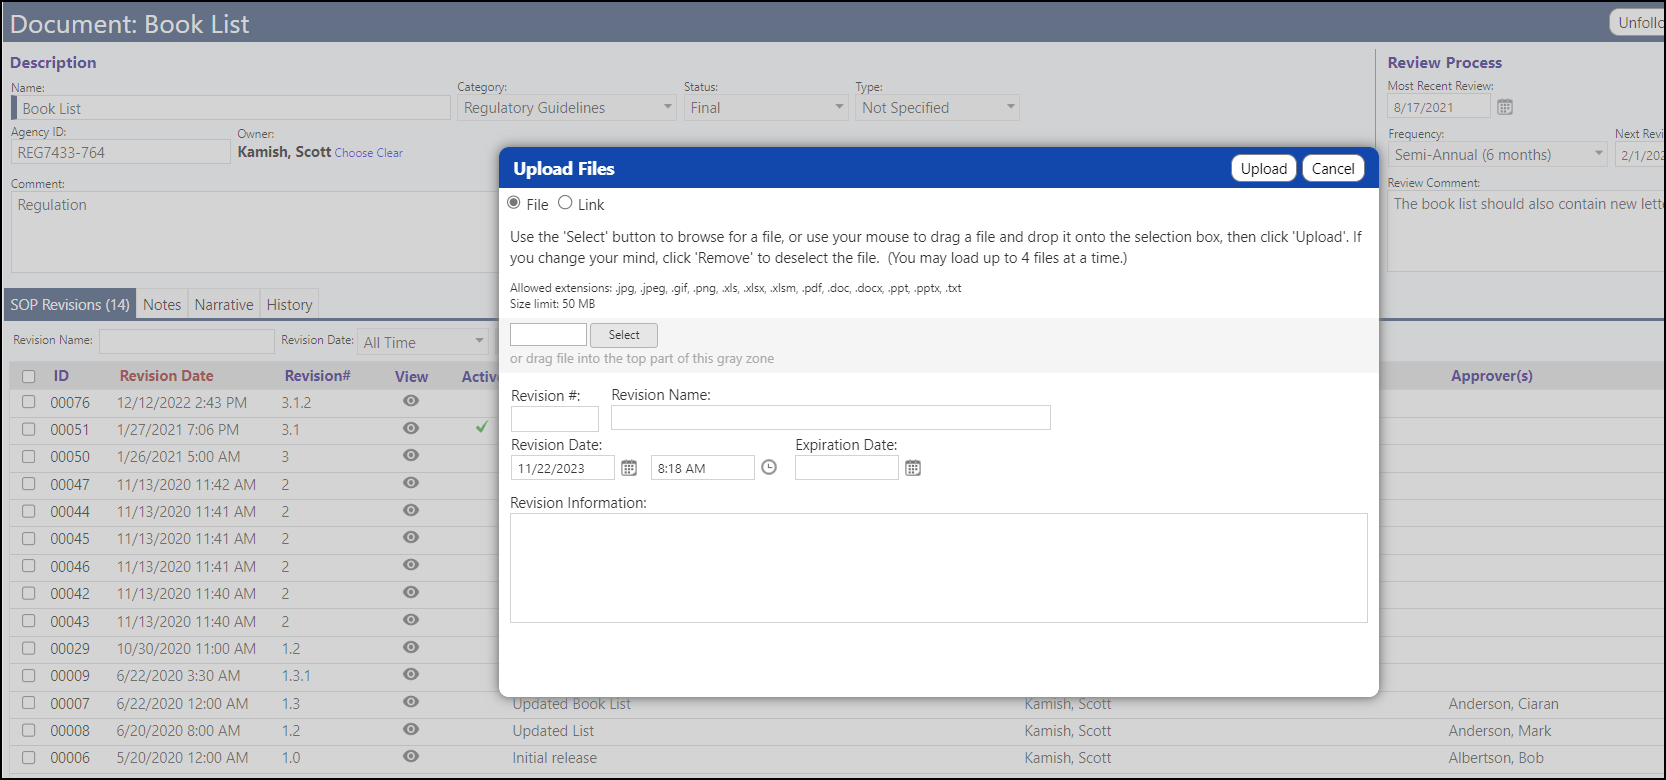Click the revision time field showing 8:18 AM

coord(703,468)
